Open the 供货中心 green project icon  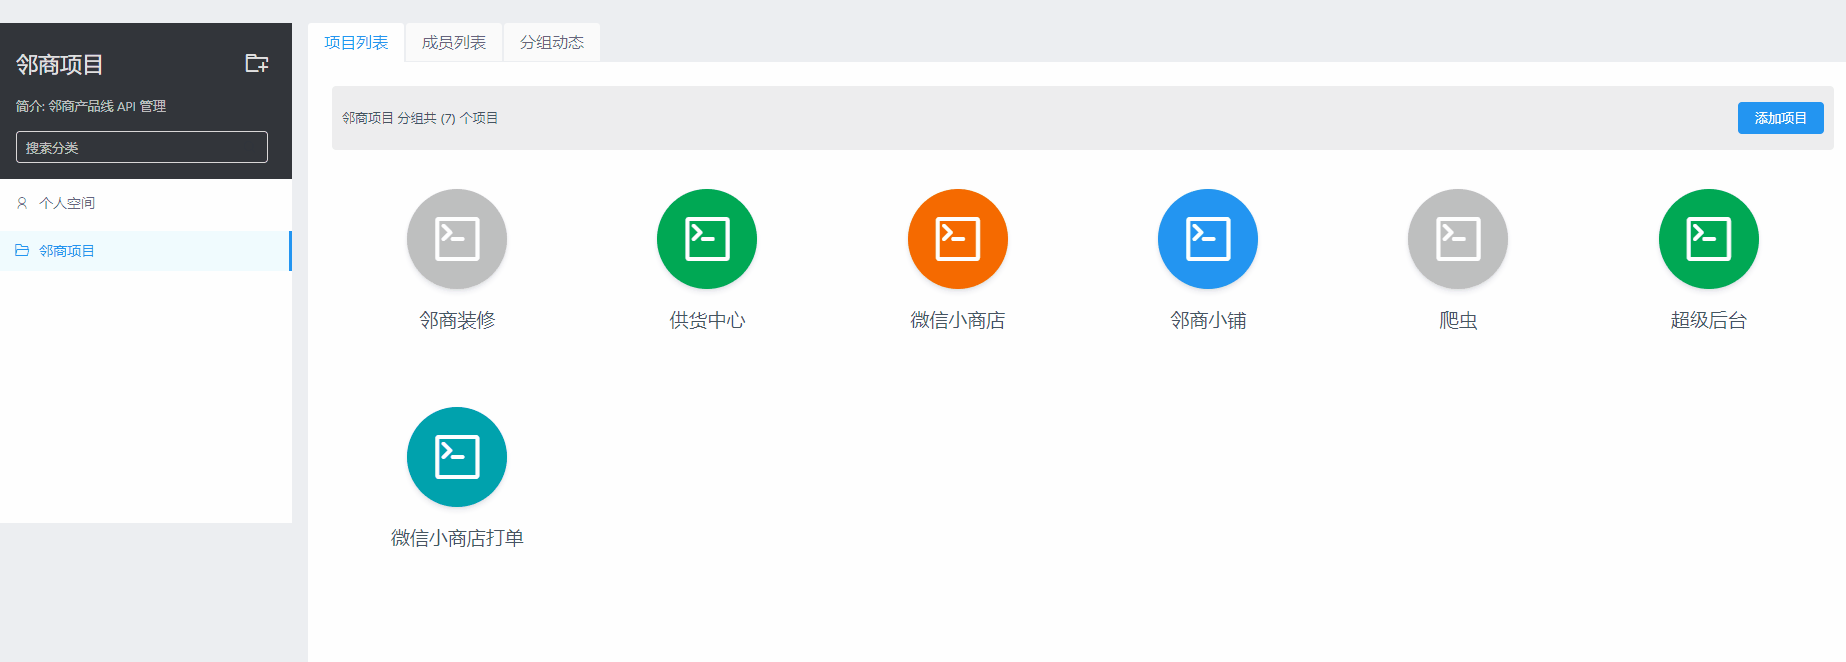coord(707,239)
